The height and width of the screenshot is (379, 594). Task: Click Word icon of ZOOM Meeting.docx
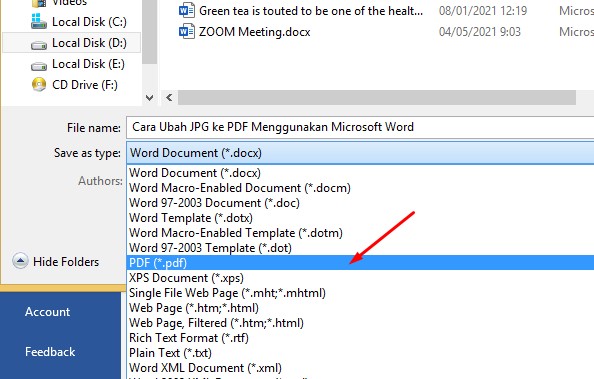click(186, 31)
